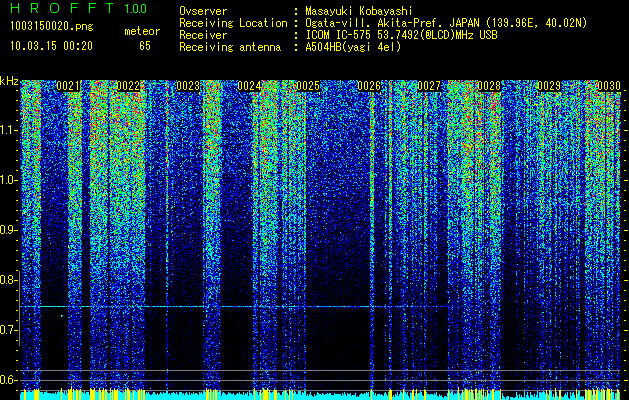Select observer name Masayuki Kobayashi
Screen dimensions: 629x400
point(359,12)
